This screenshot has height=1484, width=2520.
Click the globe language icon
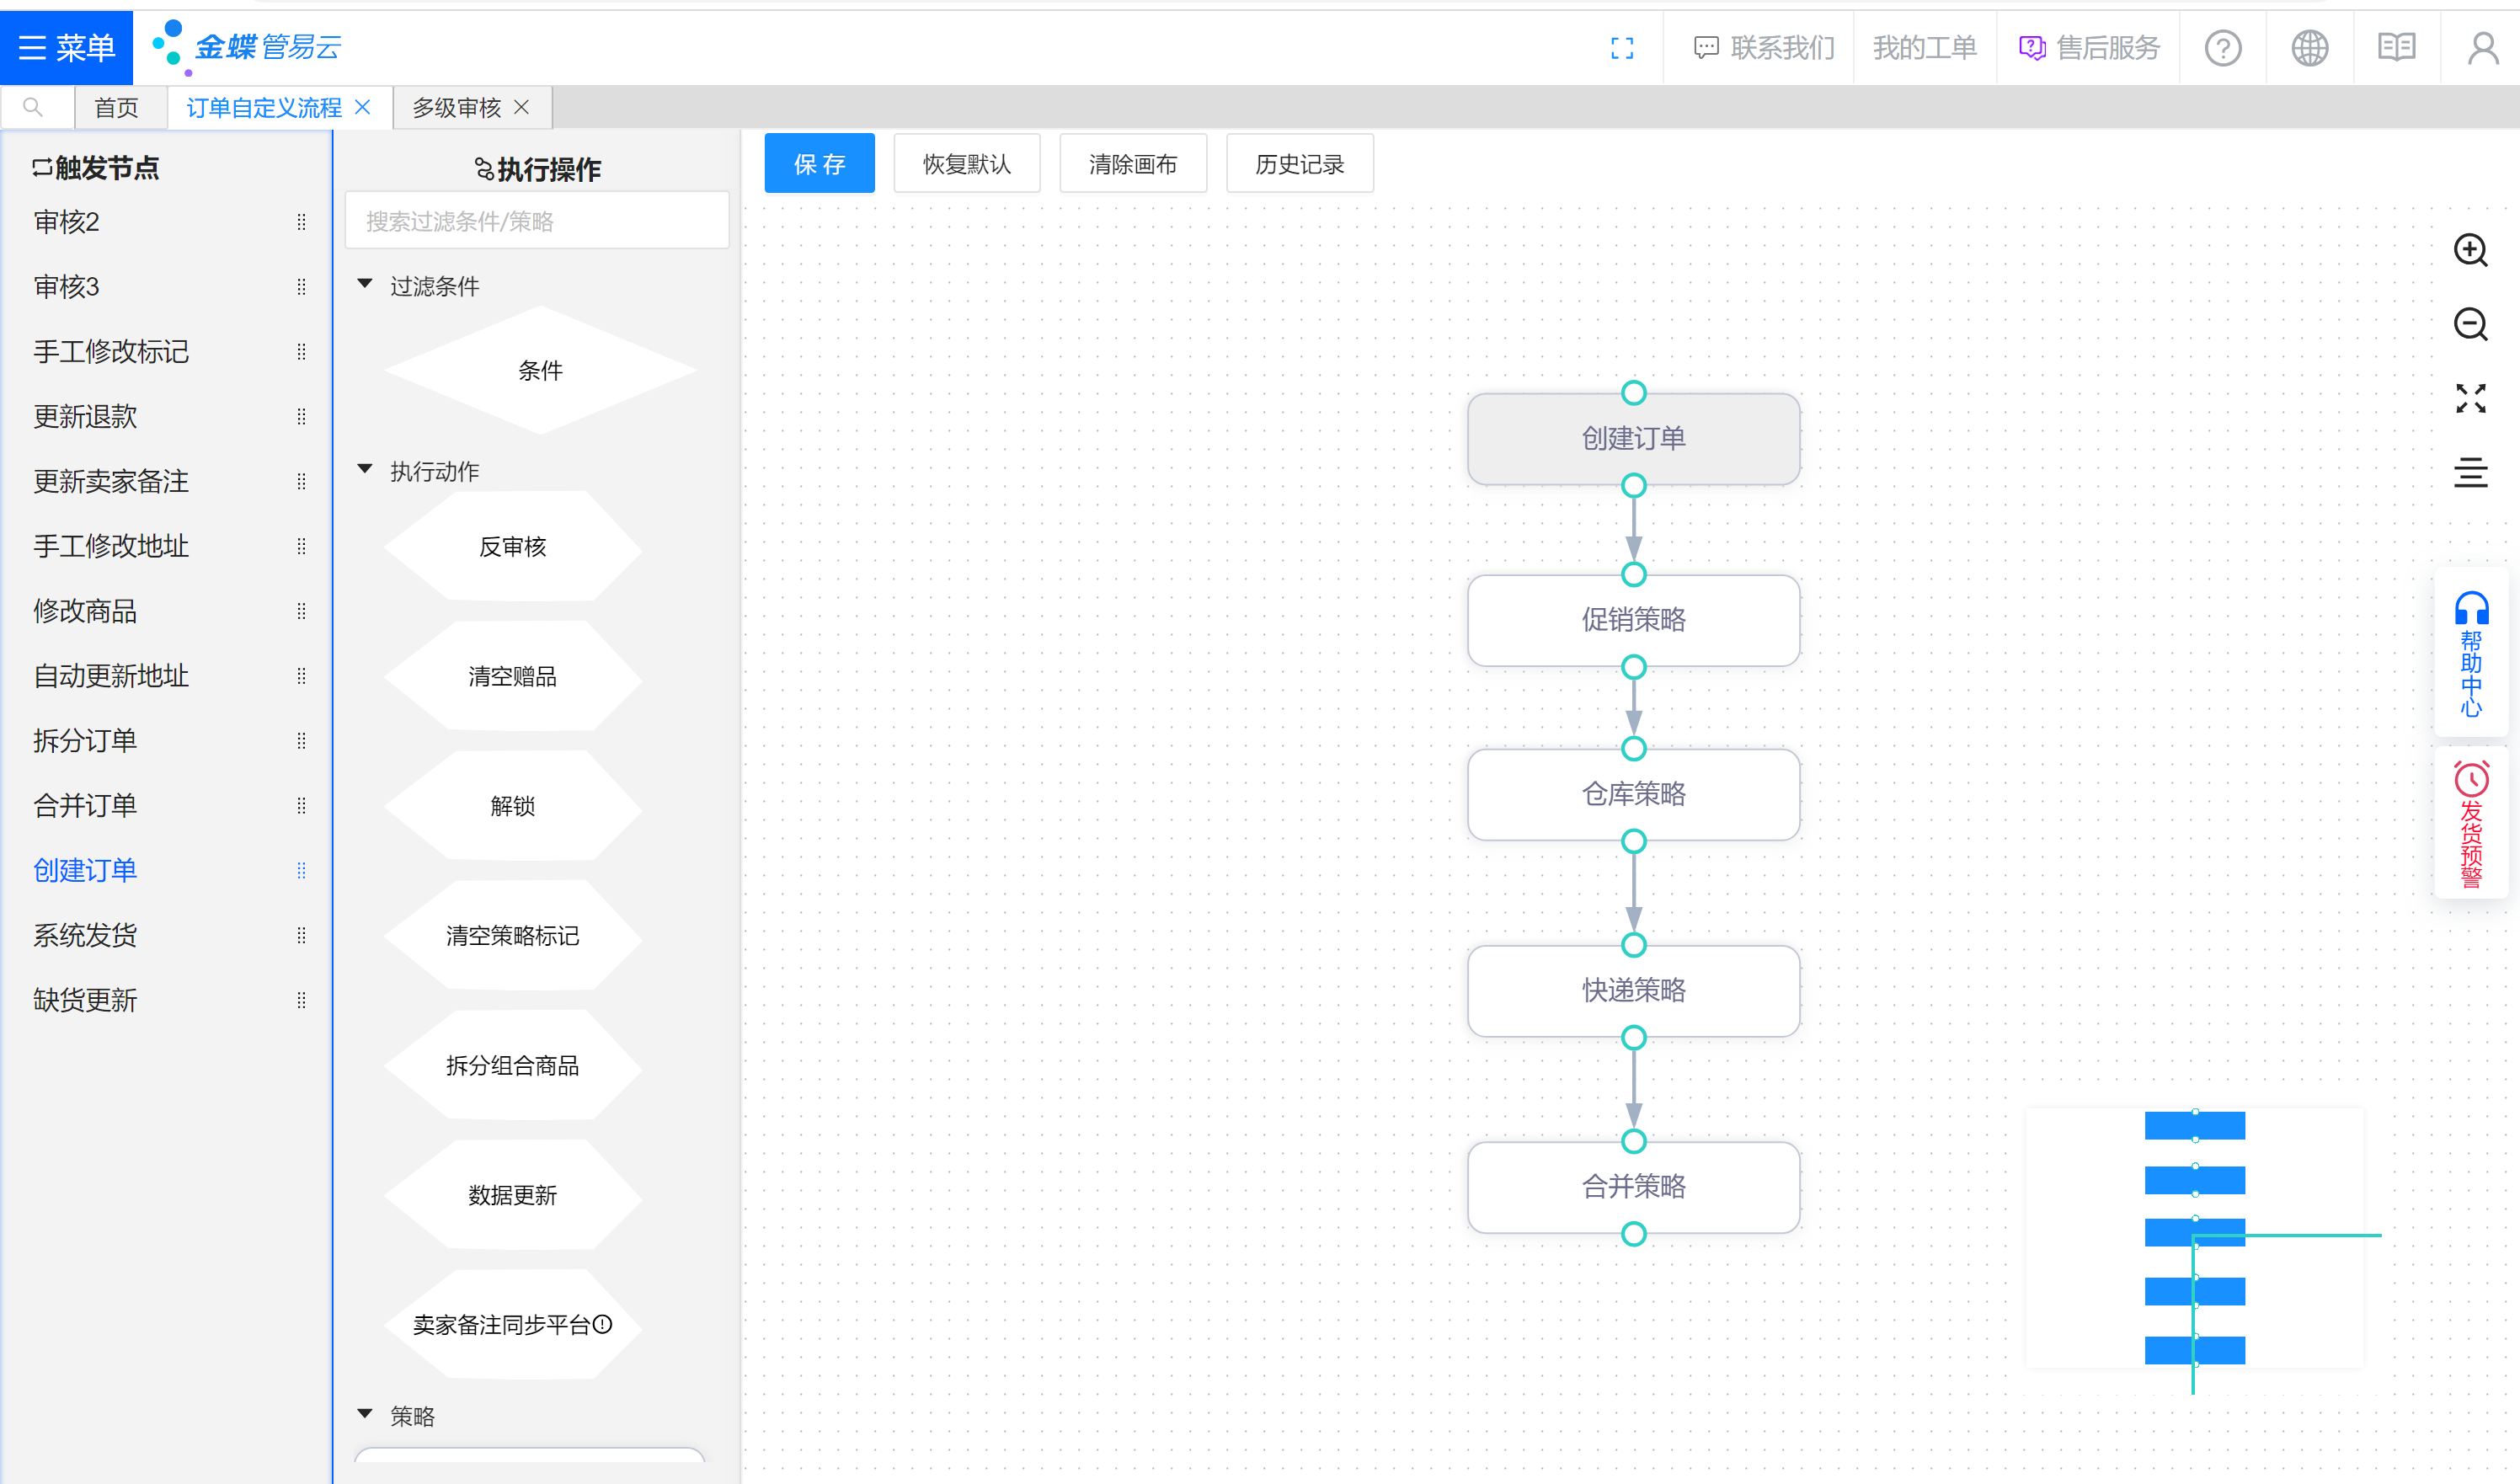coord(2309,48)
